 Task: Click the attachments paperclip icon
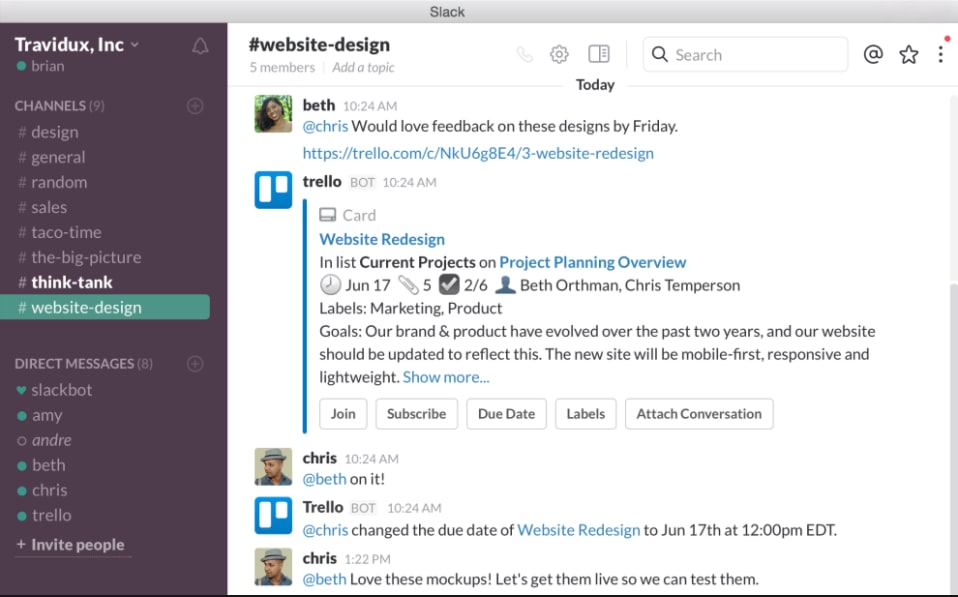[x=408, y=285]
